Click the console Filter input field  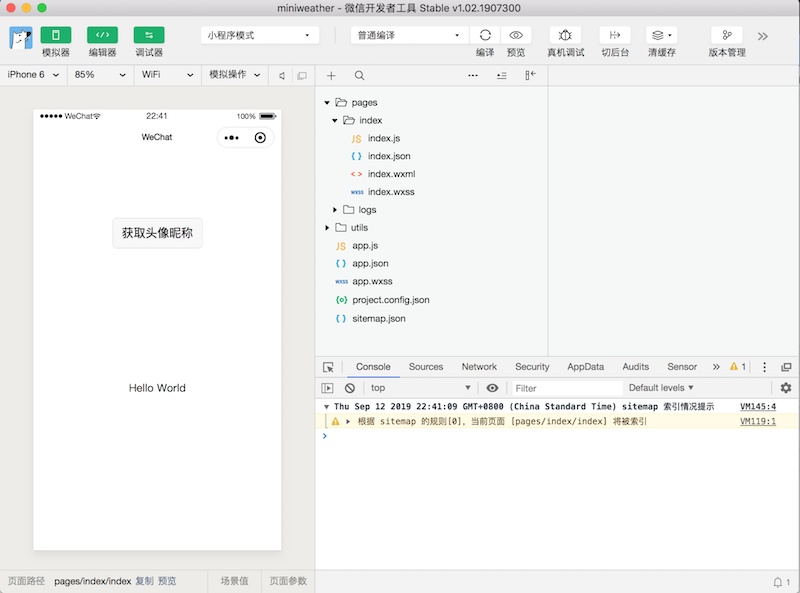pyautogui.click(x=567, y=388)
